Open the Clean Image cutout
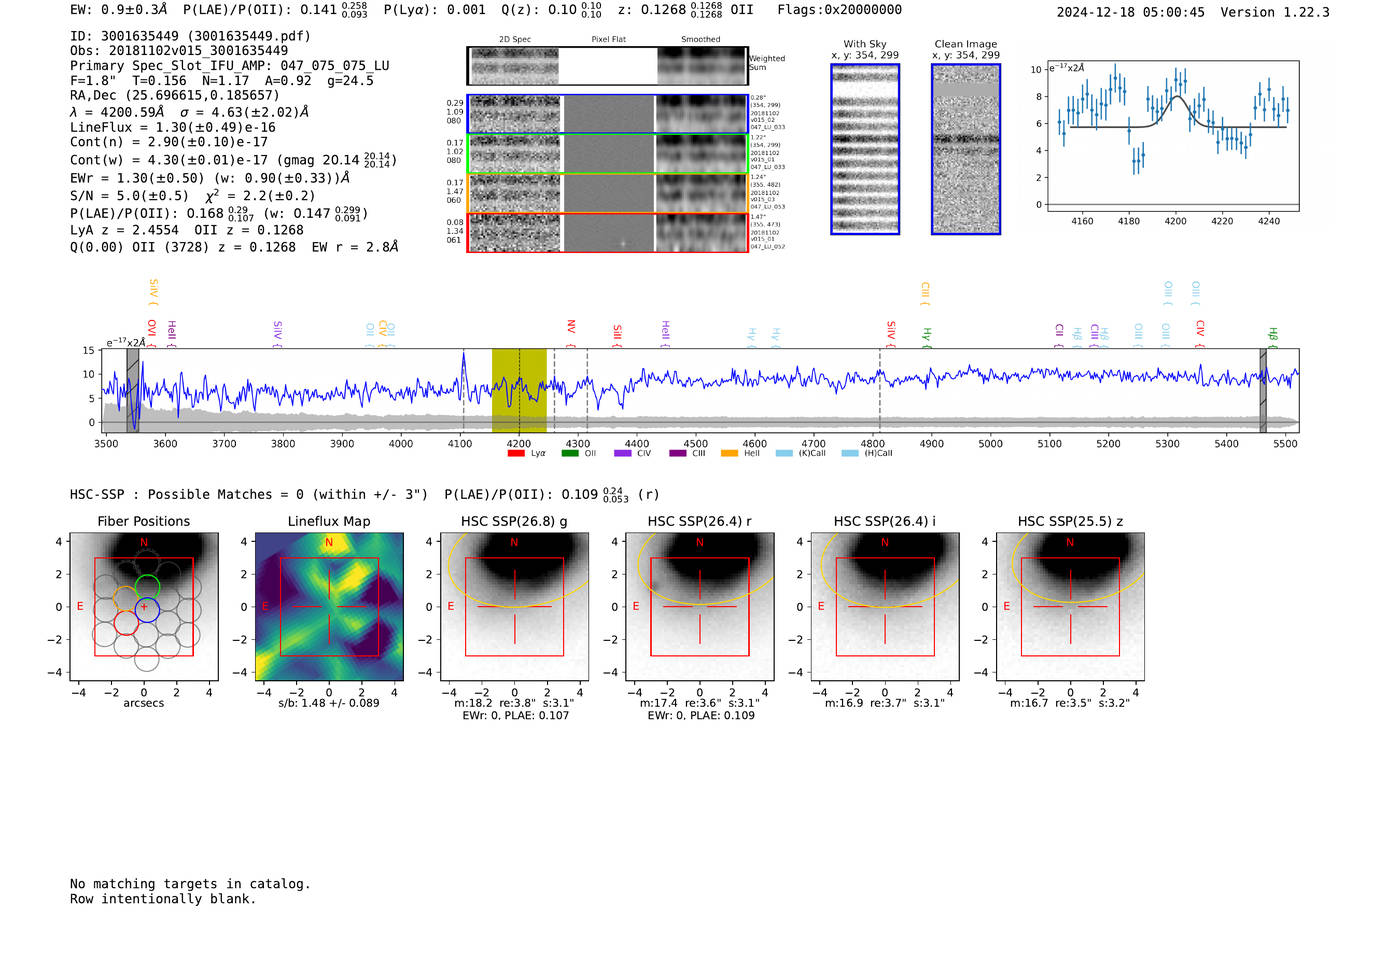The width and height of the screenshot is (1400, 953). pyautogui.click(x=966, y=149)
